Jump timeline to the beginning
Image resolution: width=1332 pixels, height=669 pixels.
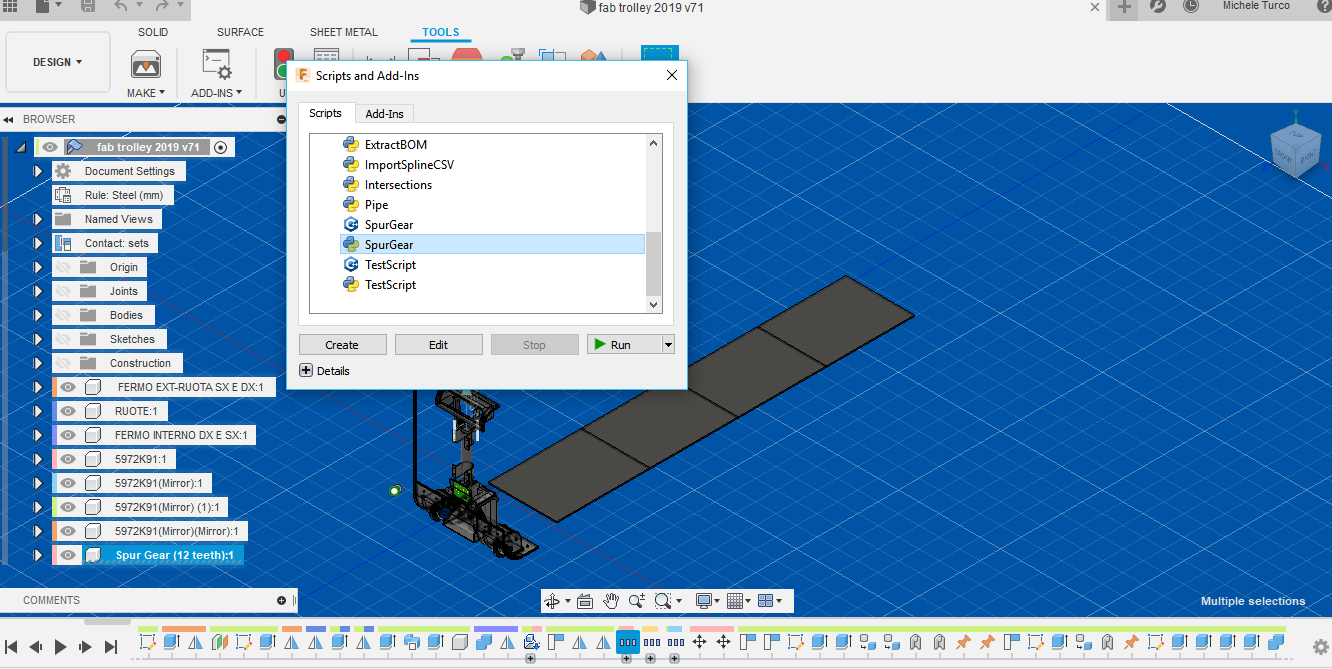(12, 647)
